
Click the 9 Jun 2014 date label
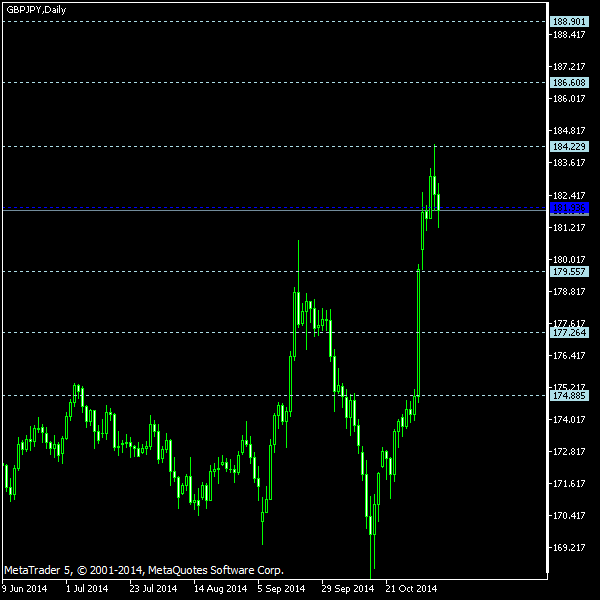tap(24, 589)
